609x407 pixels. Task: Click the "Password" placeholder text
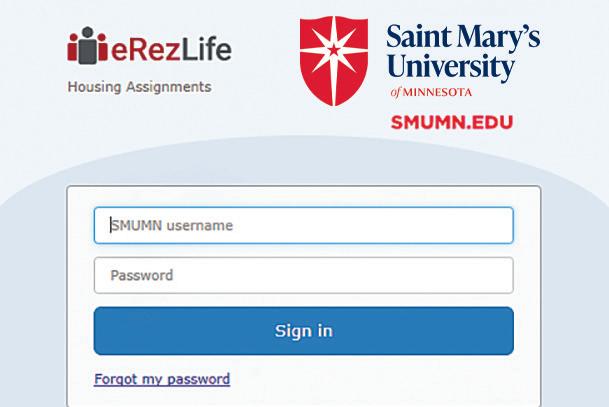[141, 275]
